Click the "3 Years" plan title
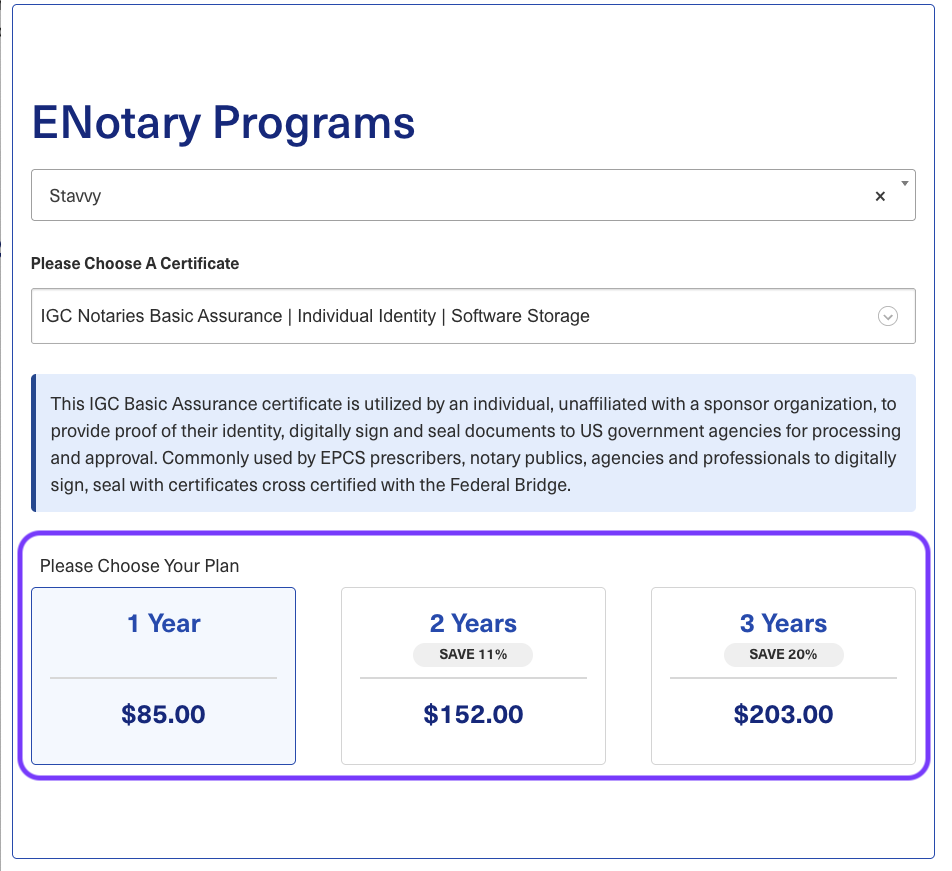Viewport: 952px width, 871px height. [x=783, y=624]
